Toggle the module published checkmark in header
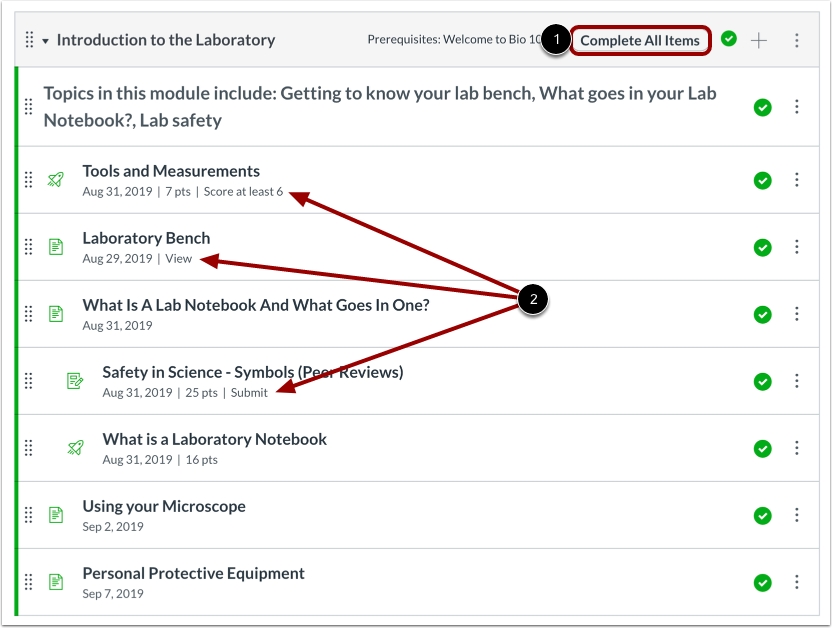The width and height of the screenshot is (832, 628). 729,39
